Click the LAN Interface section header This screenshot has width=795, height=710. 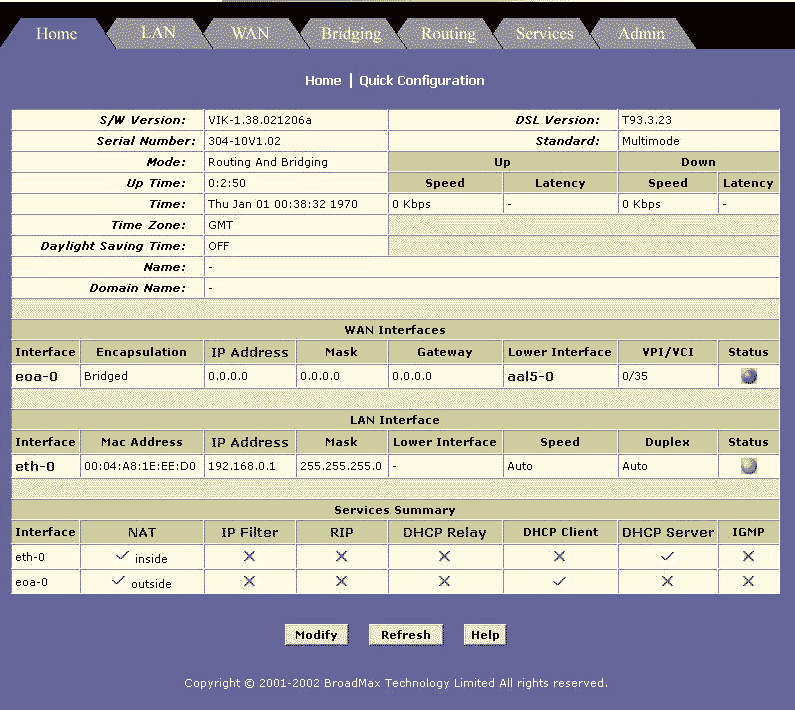[395, 420]
